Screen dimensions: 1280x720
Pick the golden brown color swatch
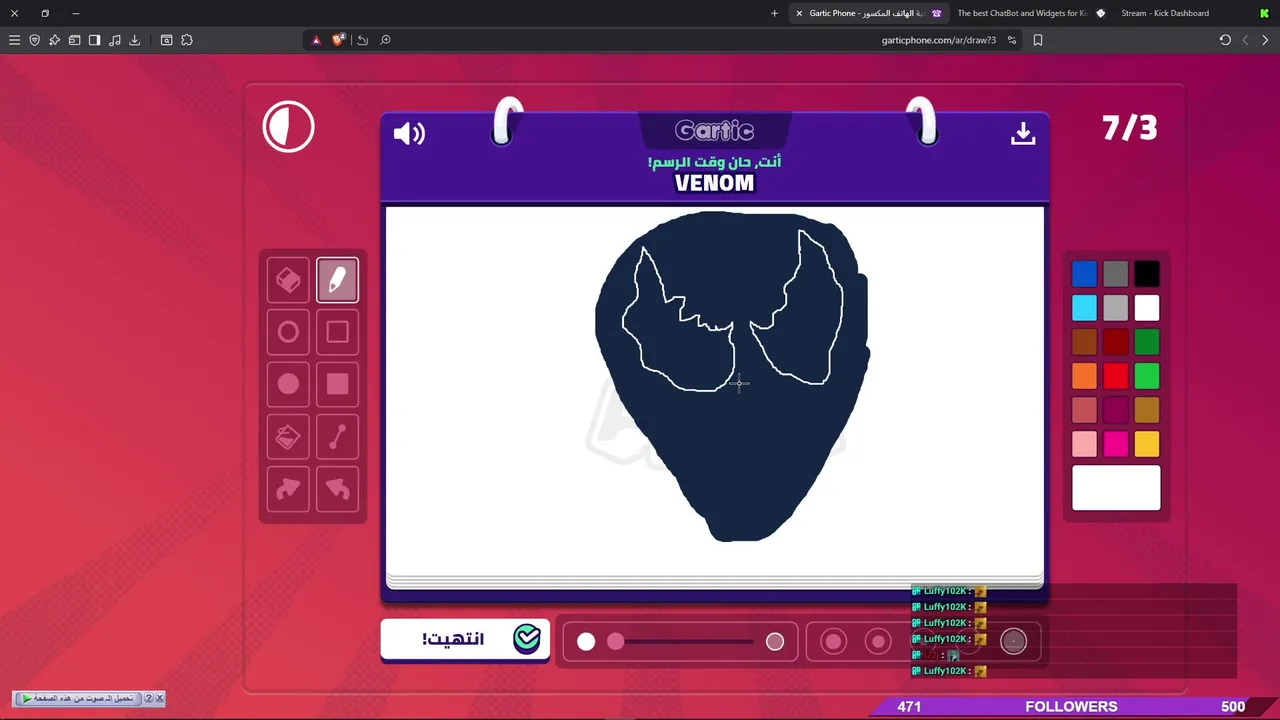[x=1147, y=410]
